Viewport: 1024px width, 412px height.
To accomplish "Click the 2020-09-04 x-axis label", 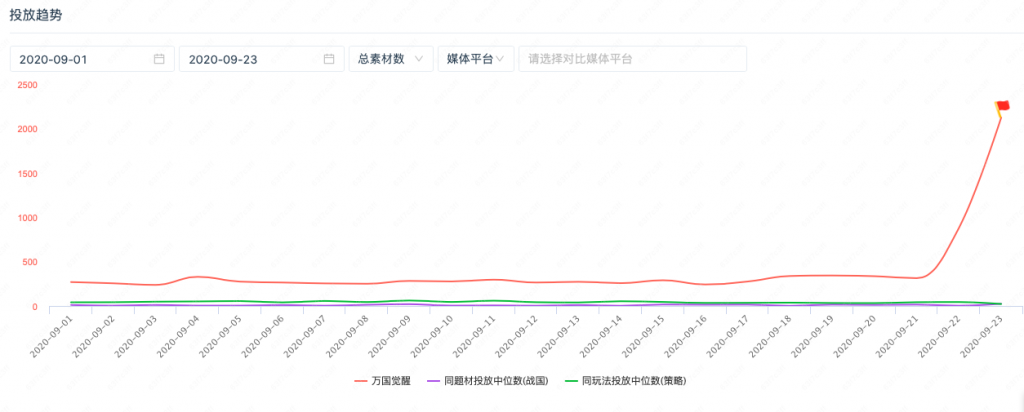I will pos(178,335).
